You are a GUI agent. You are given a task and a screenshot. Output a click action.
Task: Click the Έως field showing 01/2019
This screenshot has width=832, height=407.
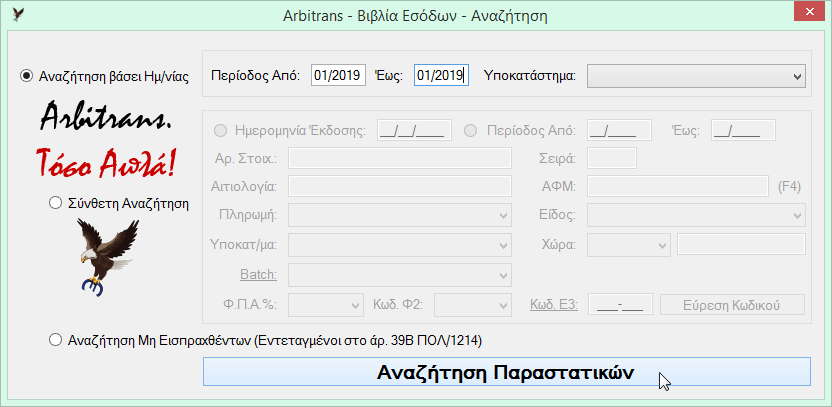[441, 76]
